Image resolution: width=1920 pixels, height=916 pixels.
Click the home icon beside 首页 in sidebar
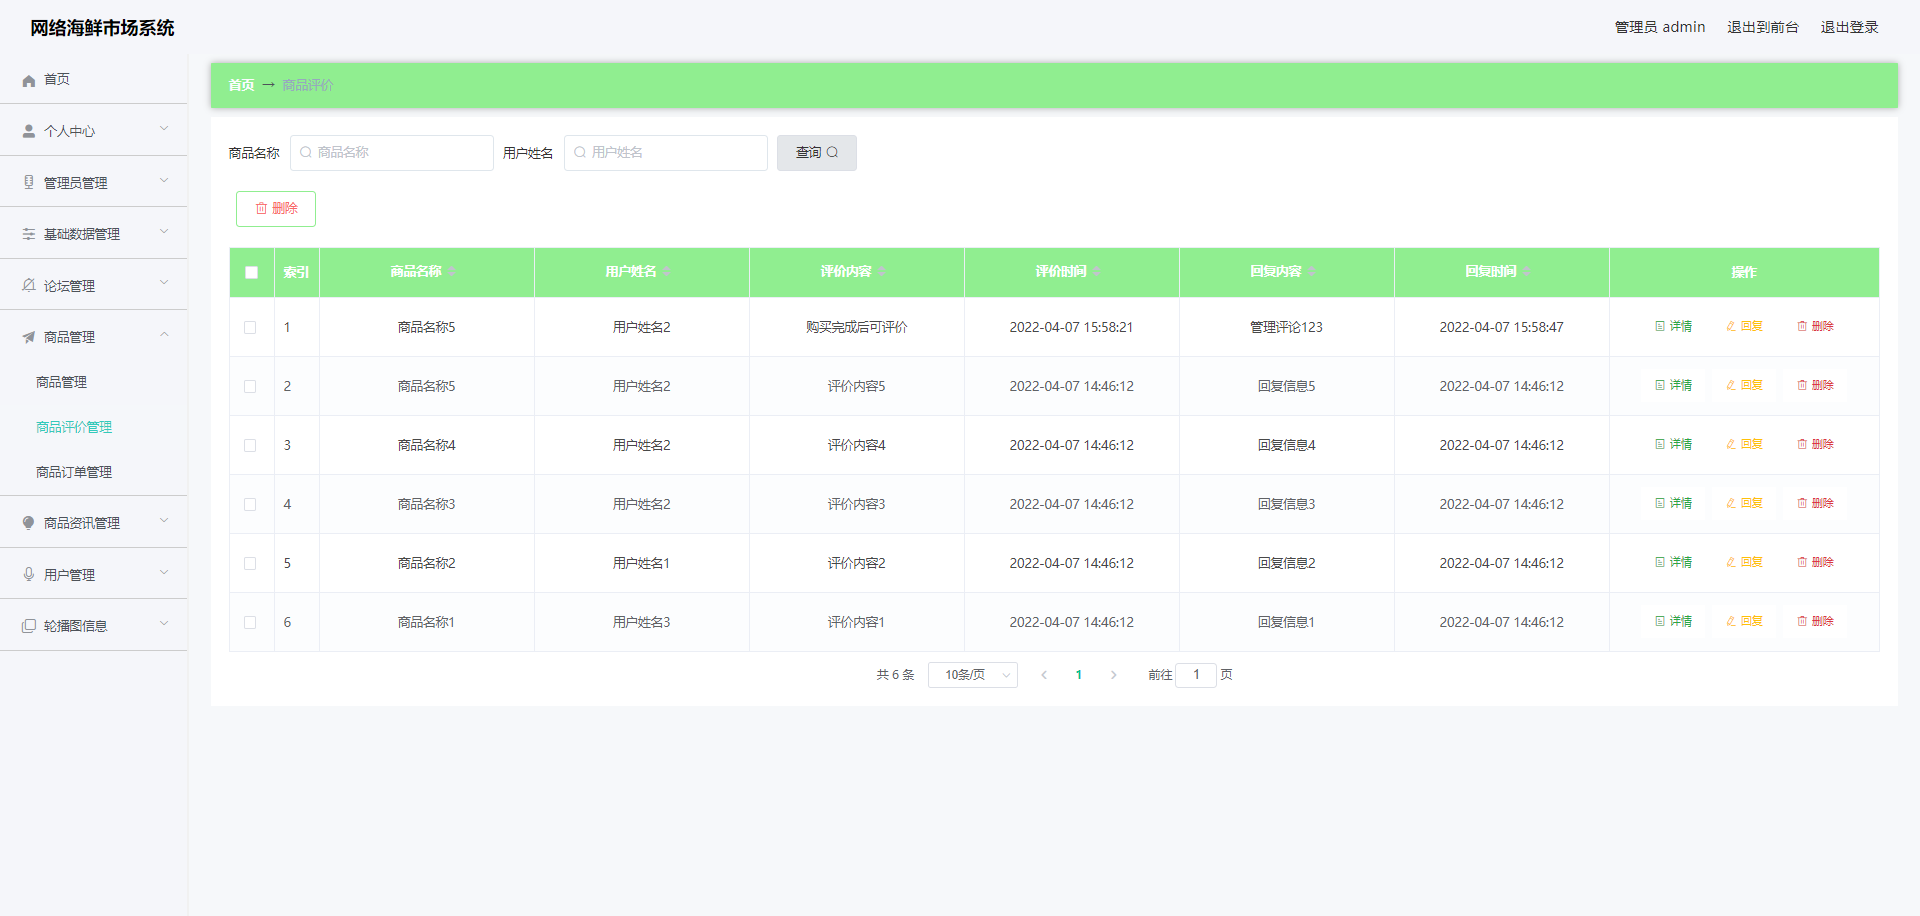[x=29, y=80]
